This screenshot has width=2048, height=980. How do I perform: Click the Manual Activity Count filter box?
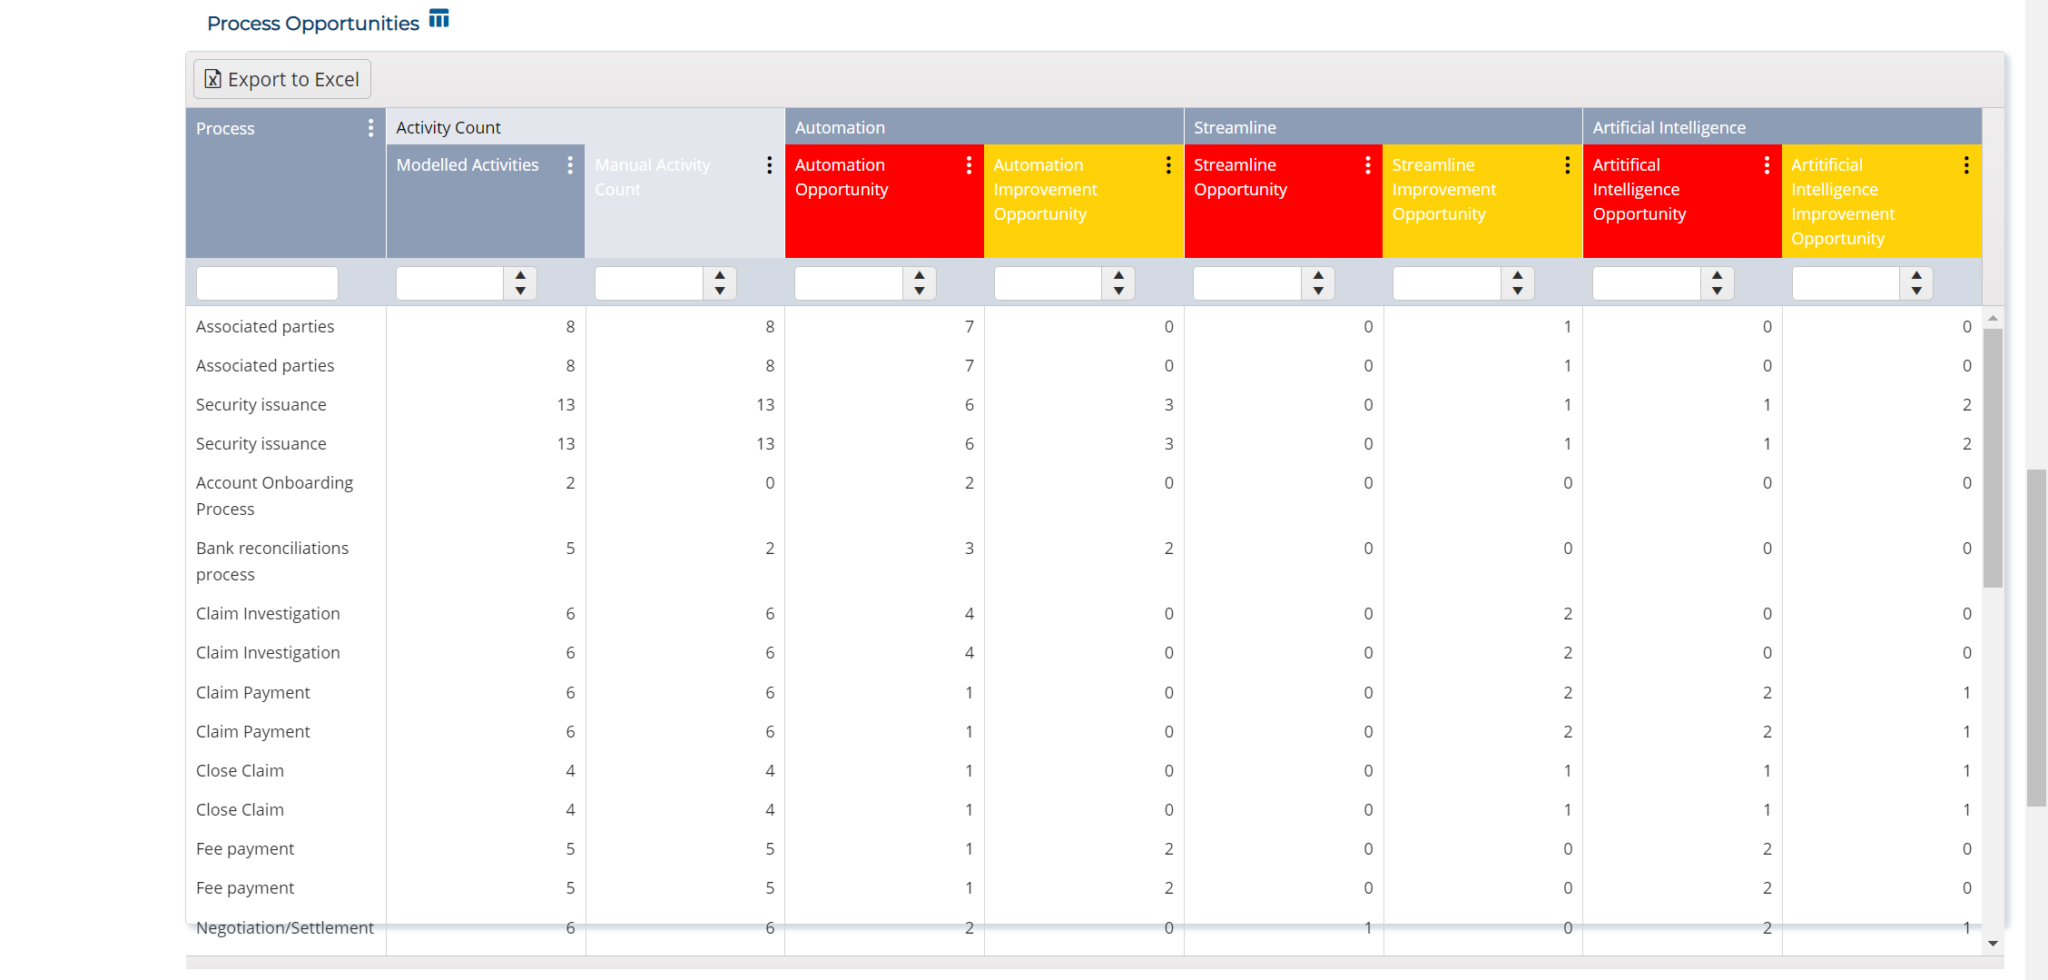(650, 283)
